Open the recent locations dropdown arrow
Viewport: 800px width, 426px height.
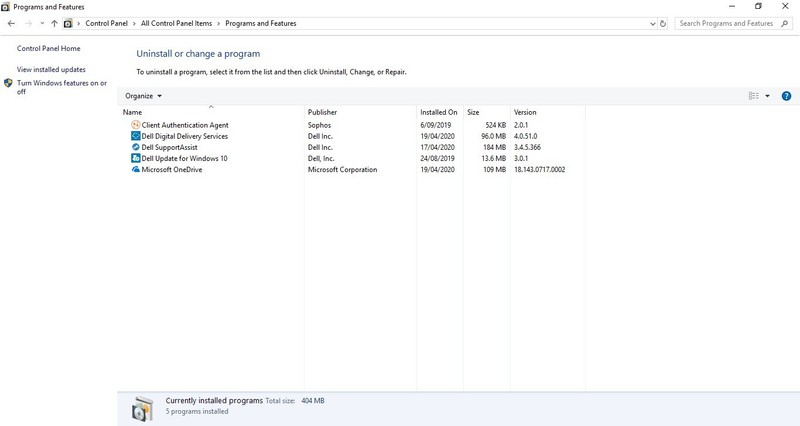click(x=42, y=23)
